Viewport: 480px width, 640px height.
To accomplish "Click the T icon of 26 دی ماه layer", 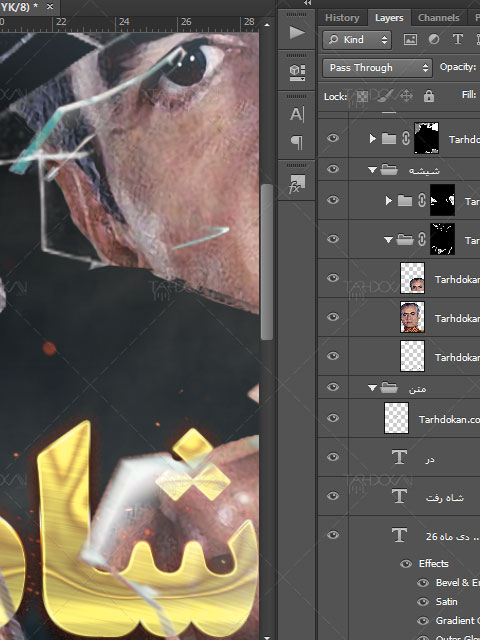I will point(399,535).
